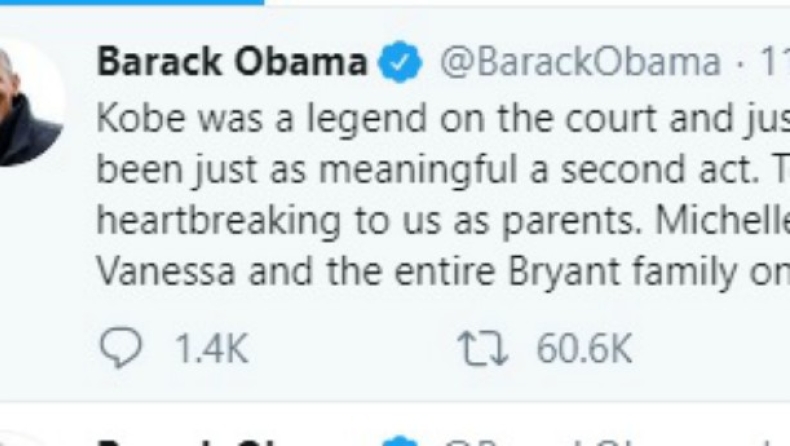Click the word 'Kobe' at tweet start
This screenshot has width=790, height=446.
point(142,118)
